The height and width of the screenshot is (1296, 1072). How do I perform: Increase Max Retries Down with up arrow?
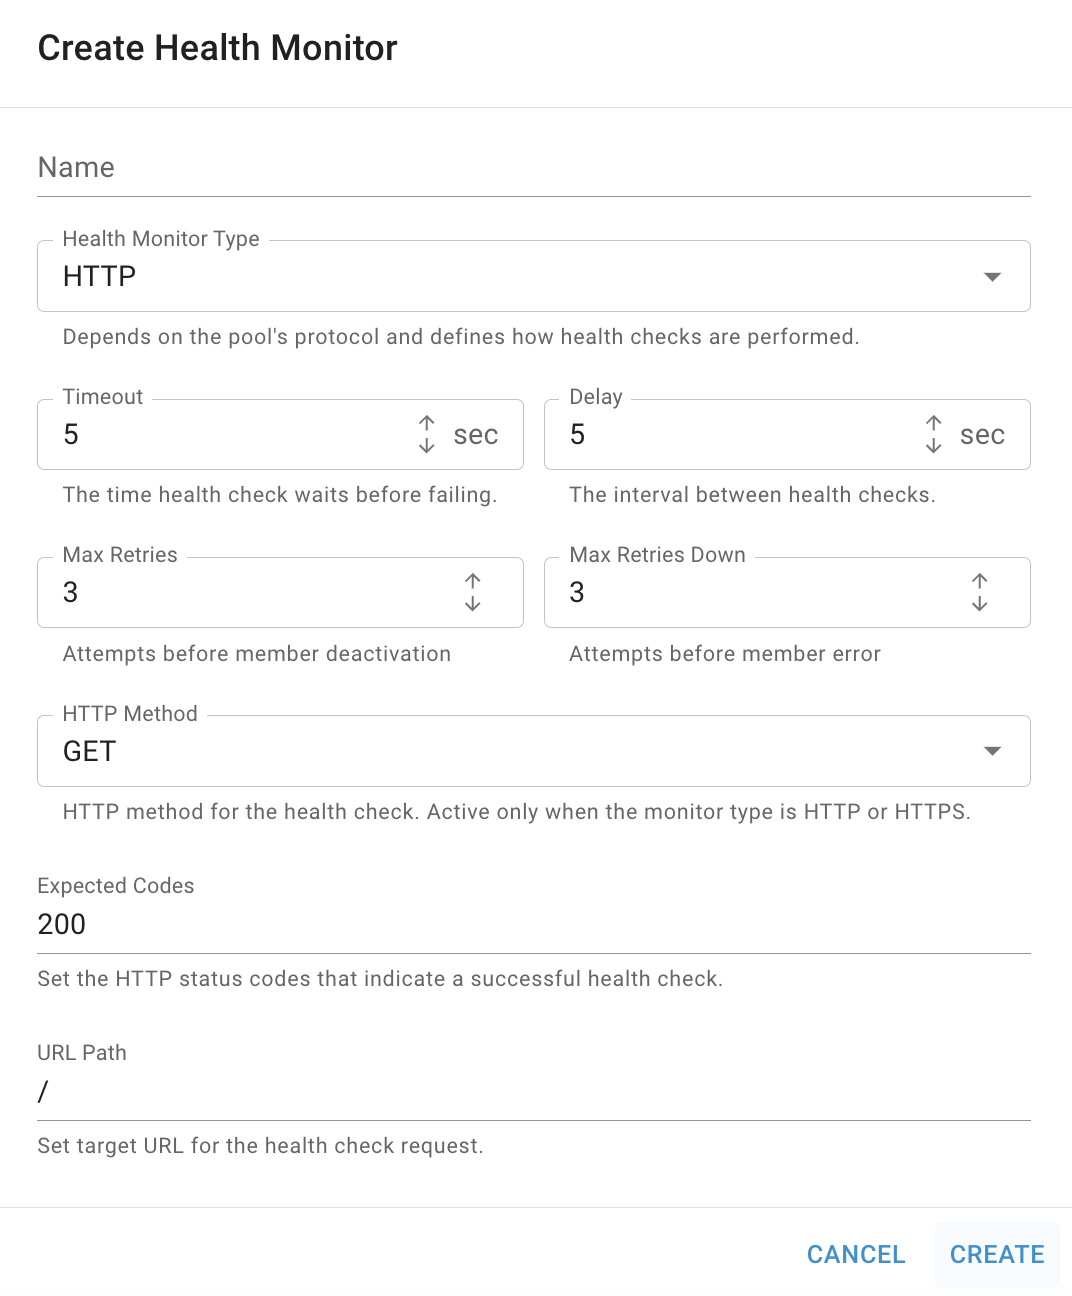click(x=980, y=582)
